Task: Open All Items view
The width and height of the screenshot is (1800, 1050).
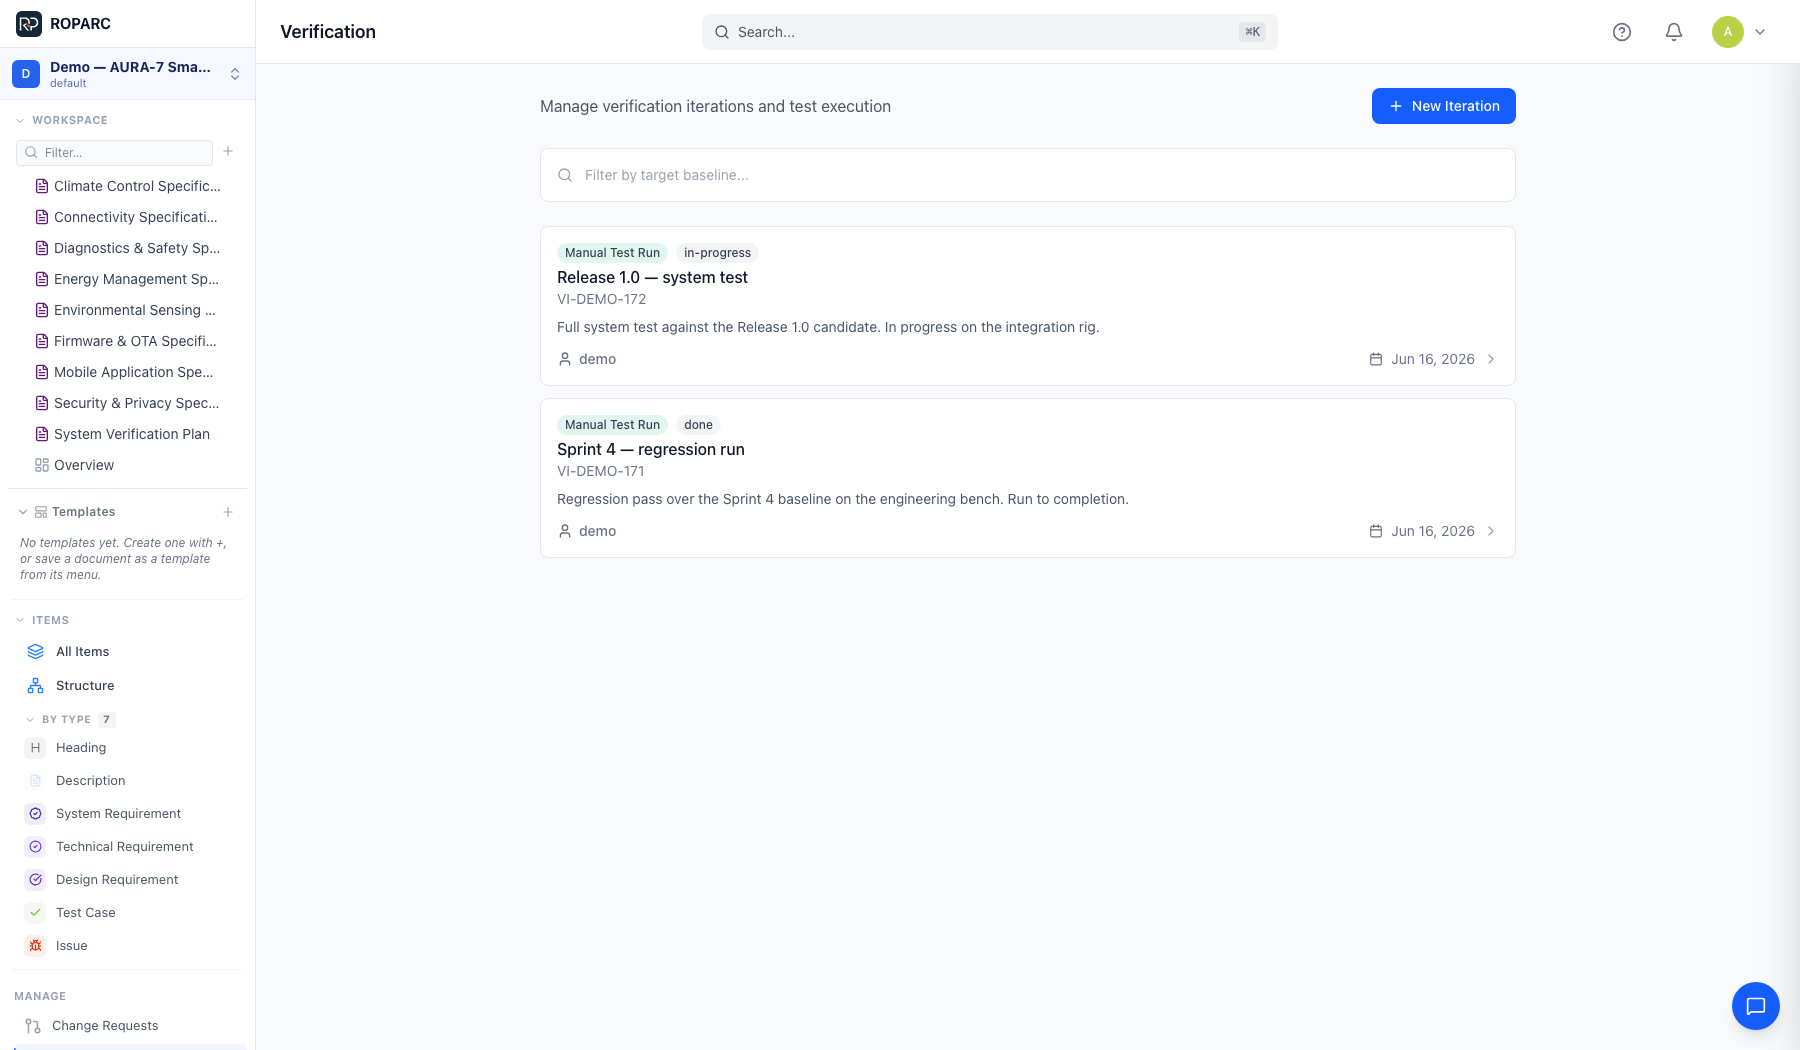Action: pos(127,651)
